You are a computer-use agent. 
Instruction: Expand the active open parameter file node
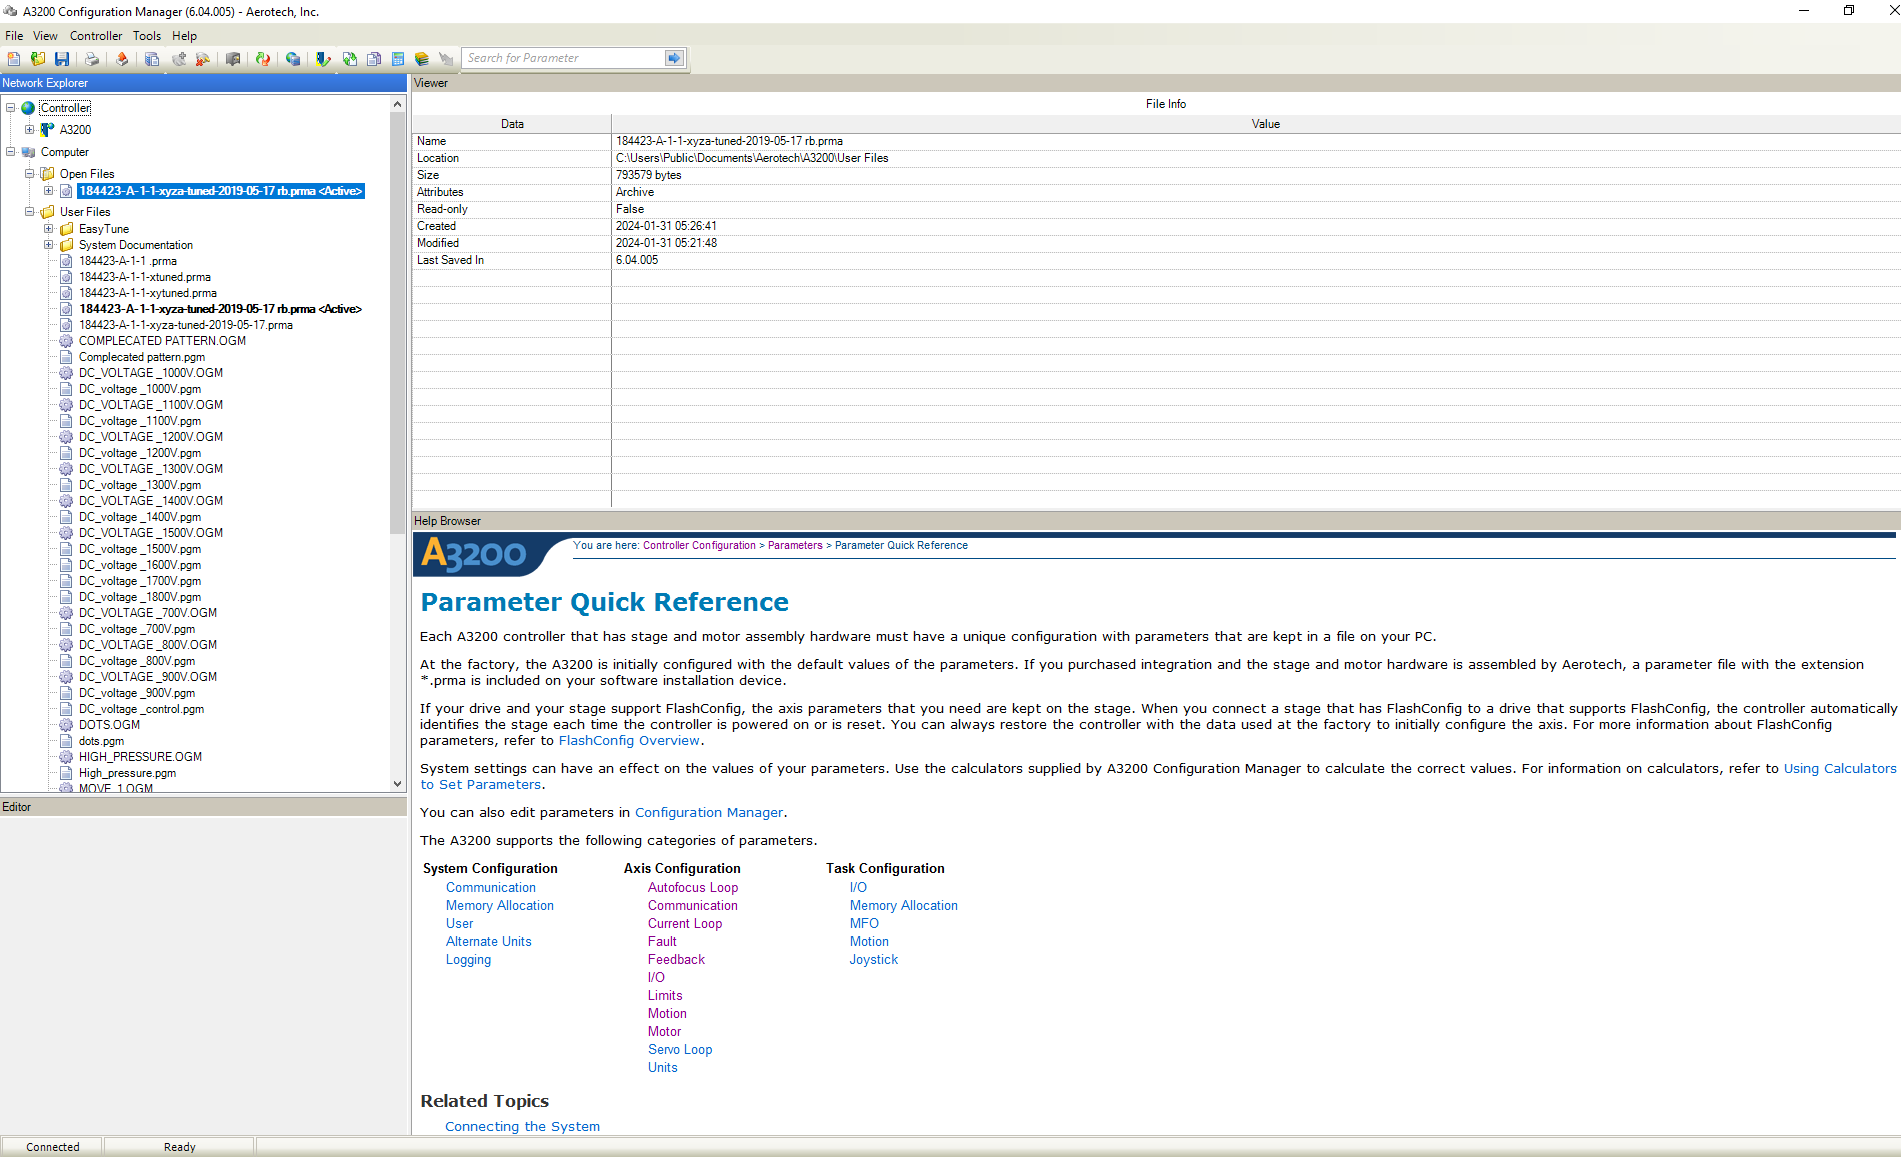pos(49,191)
